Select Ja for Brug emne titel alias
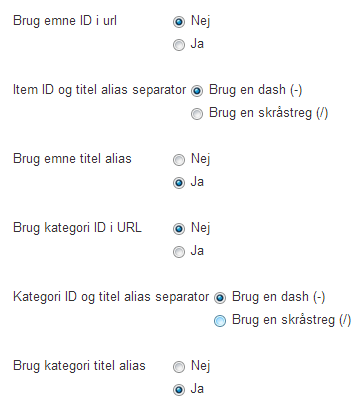Screen dimensions: 362x410 pos(179,183)
